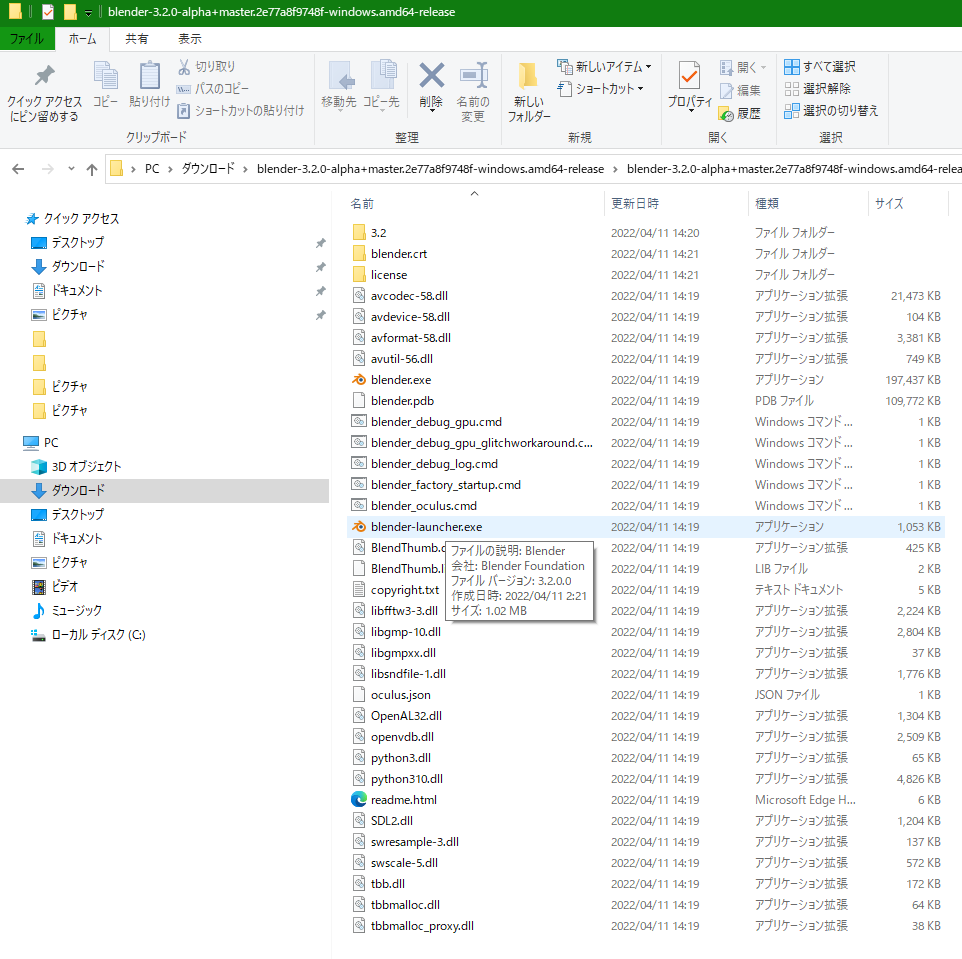Select PC in the navigation tree
Image resolution: width=962 pixels, height=959 pixels.
click(40, 442)
